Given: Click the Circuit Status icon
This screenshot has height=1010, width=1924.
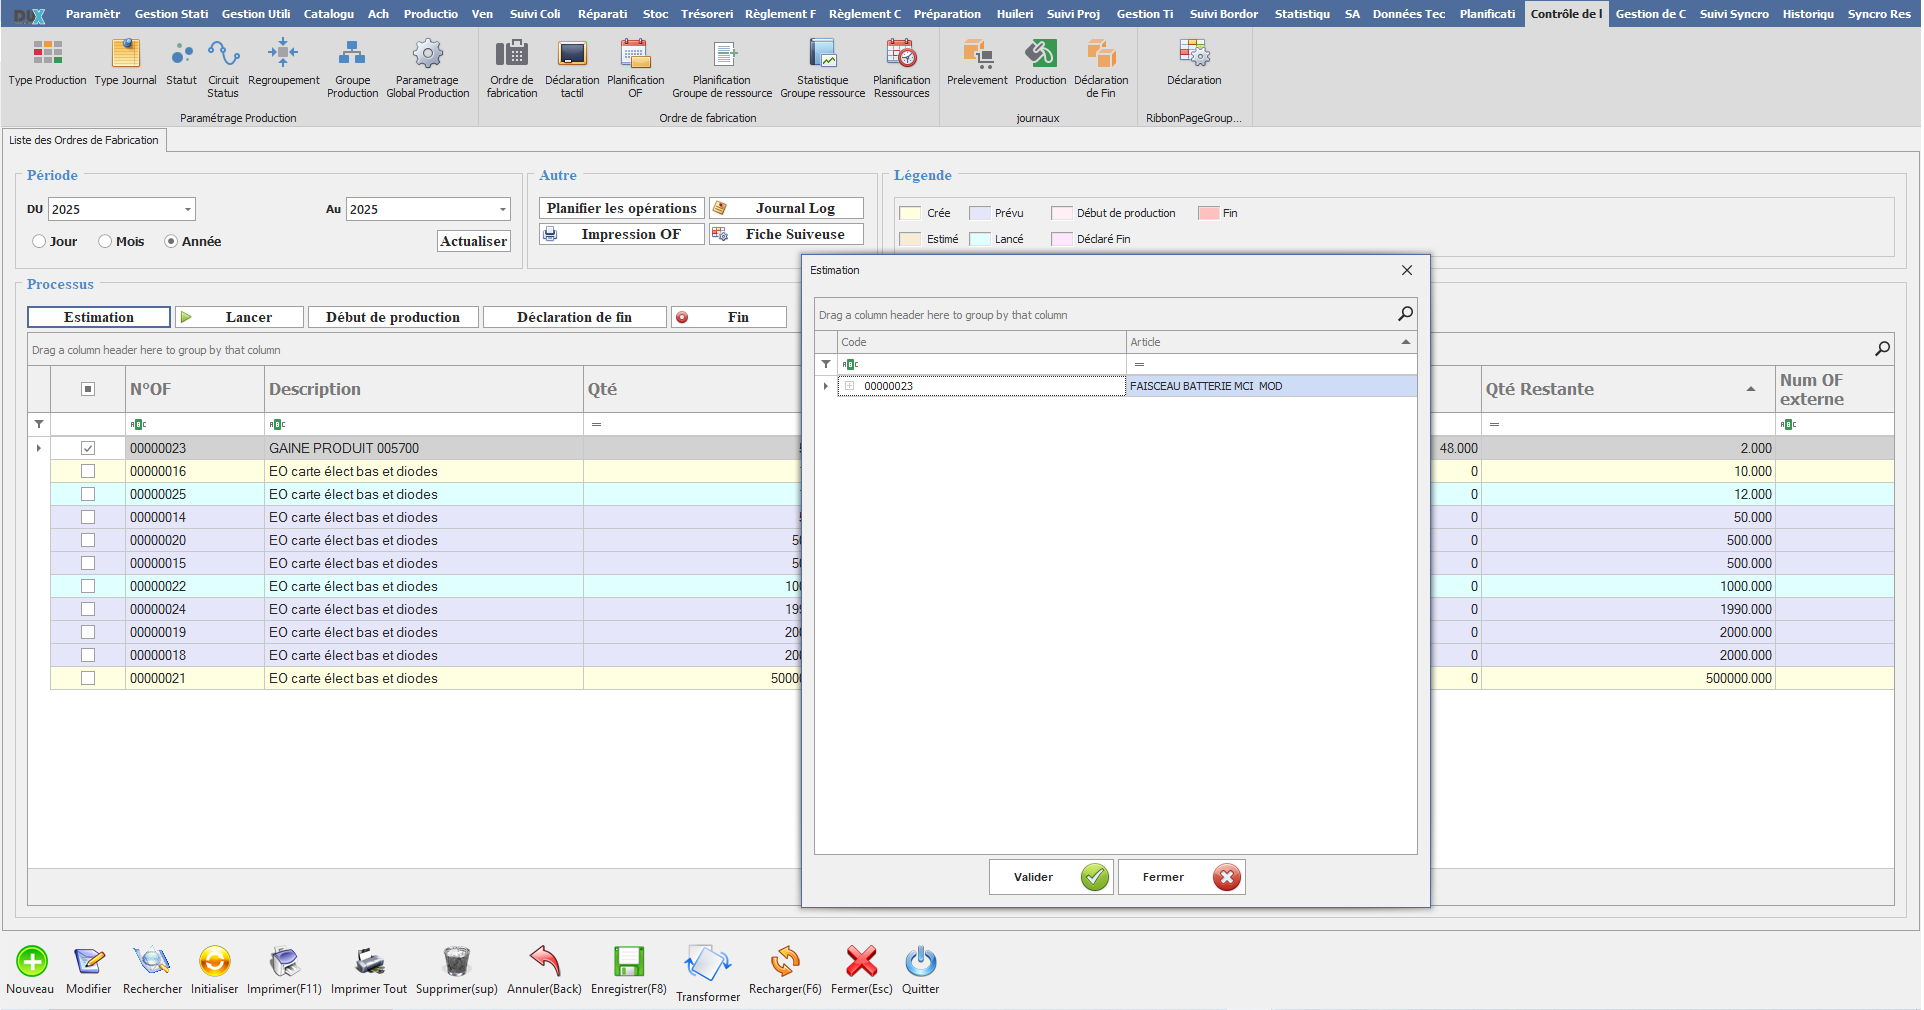Looking at the screenshot, I should 223,54.
